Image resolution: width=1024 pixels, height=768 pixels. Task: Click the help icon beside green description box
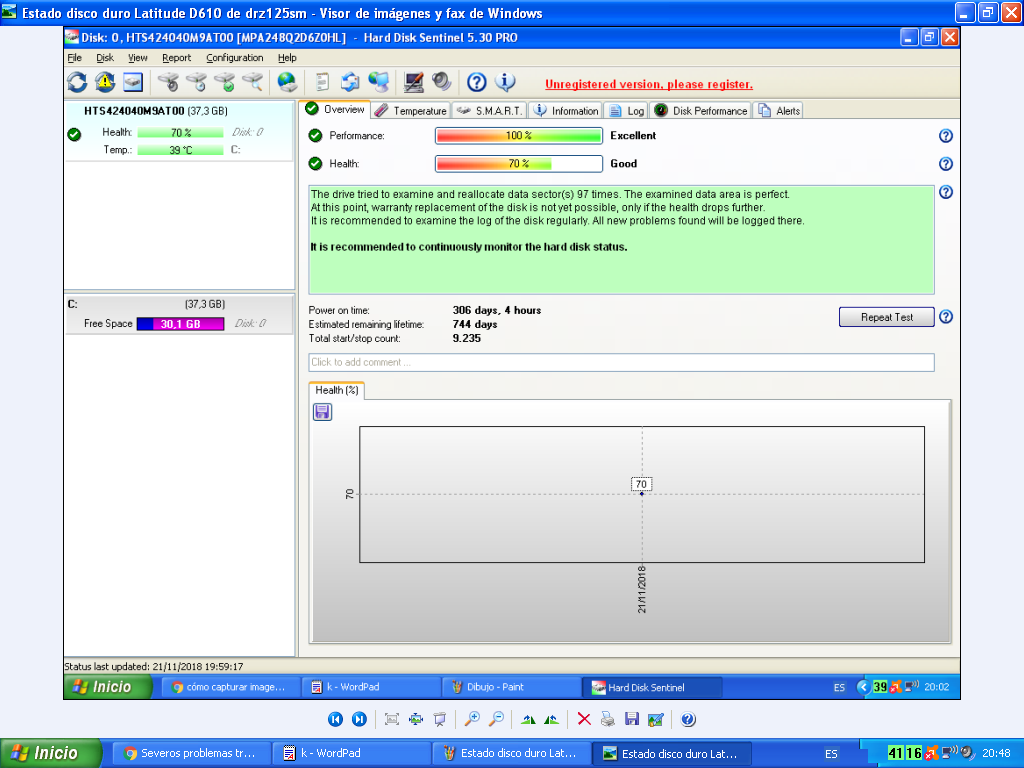[946, 192]
